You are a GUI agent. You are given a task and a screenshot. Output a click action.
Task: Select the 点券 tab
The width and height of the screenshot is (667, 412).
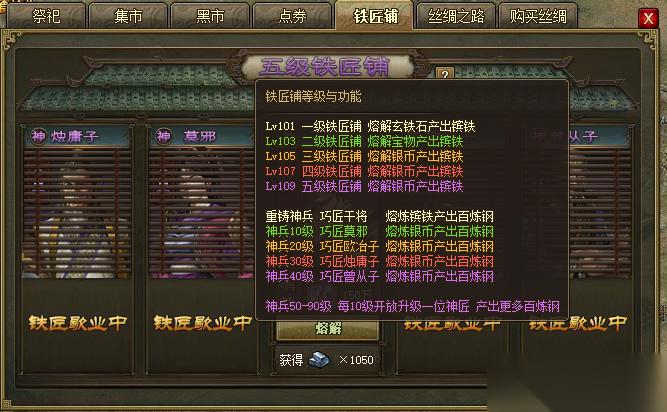pyautogui.click(x=292, y=16)
